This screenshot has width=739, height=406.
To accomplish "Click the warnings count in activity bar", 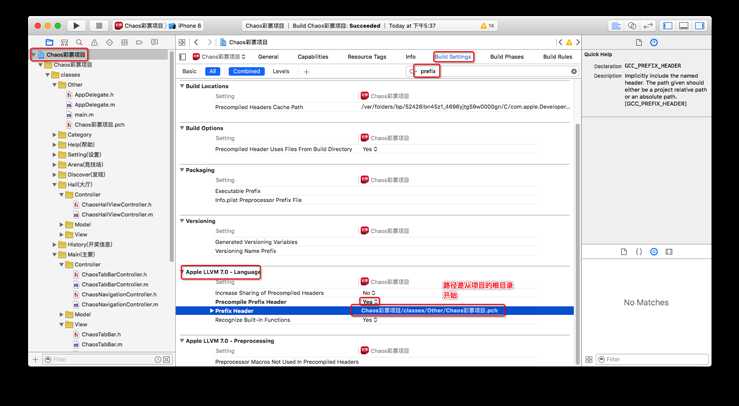I will pyautogui.click(x=487, y=26).
